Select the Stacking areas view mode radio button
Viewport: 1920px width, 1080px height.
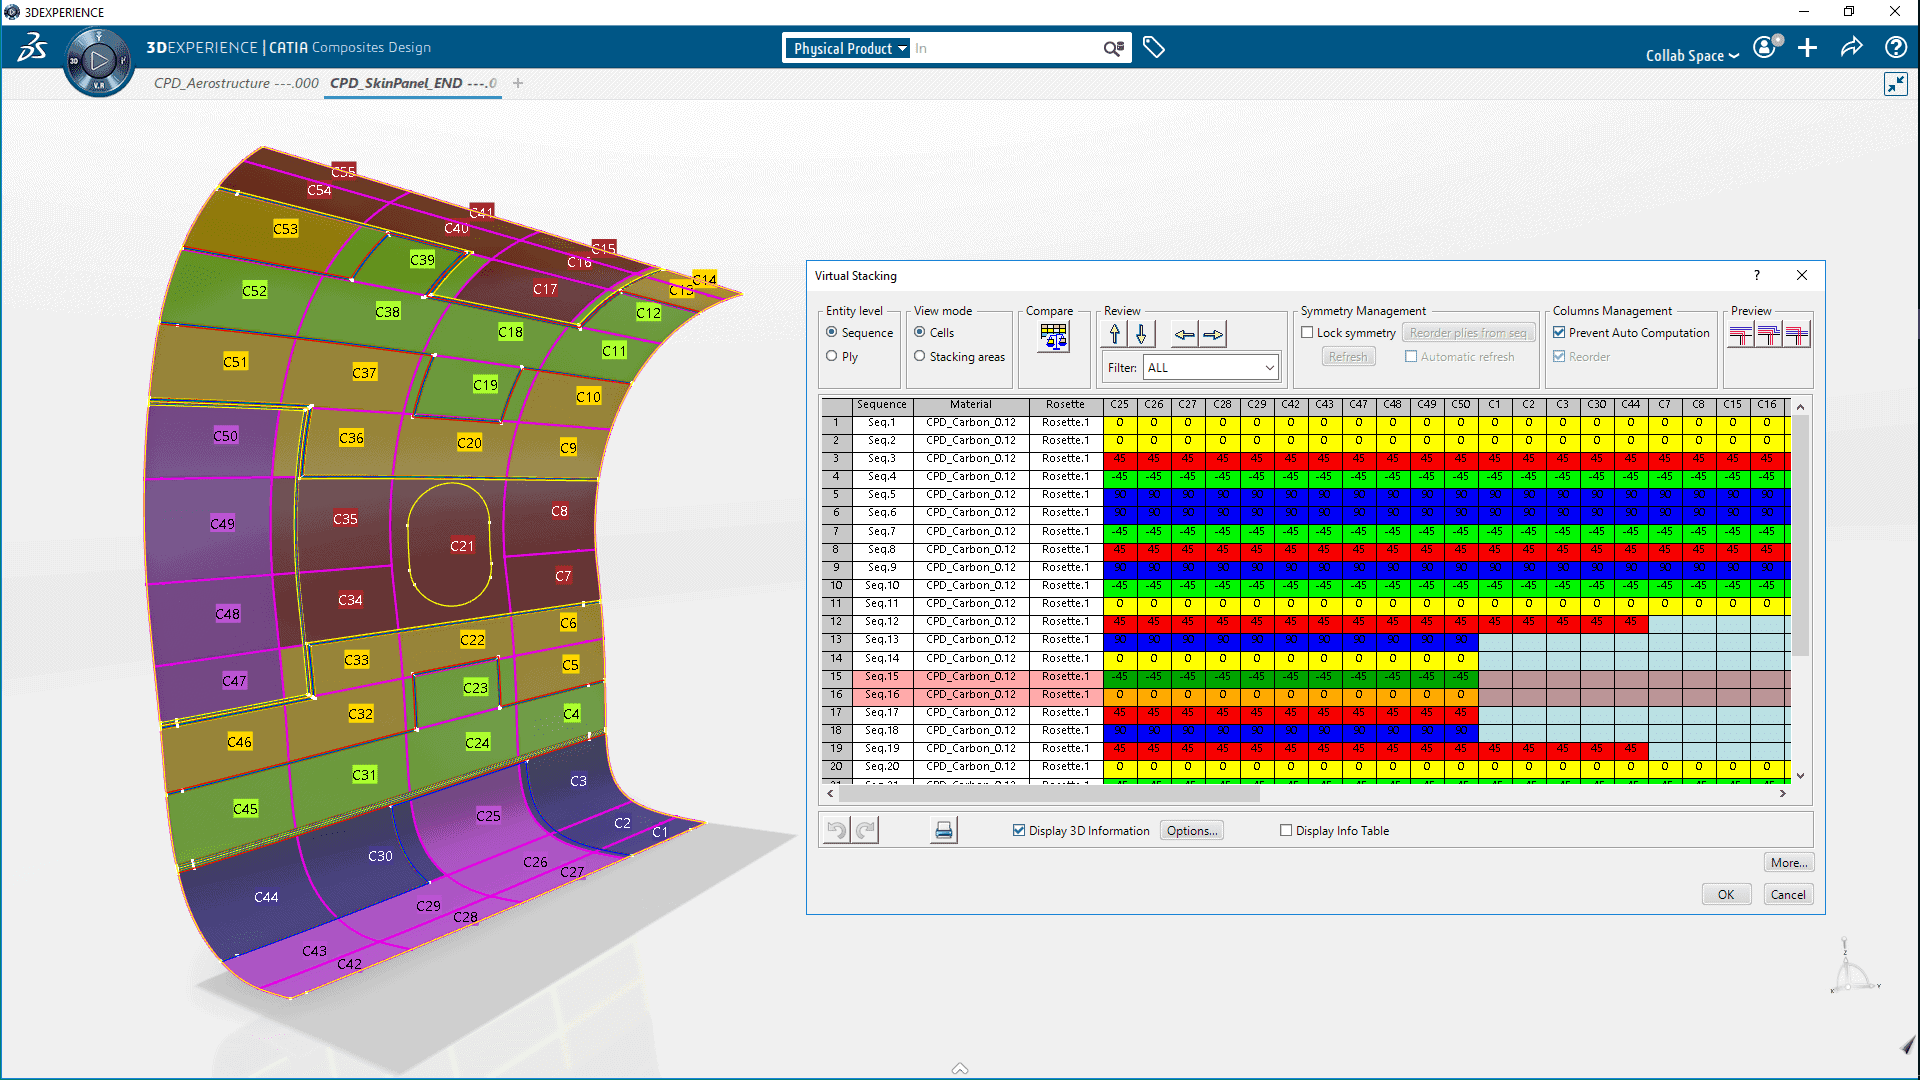(919, 356)
